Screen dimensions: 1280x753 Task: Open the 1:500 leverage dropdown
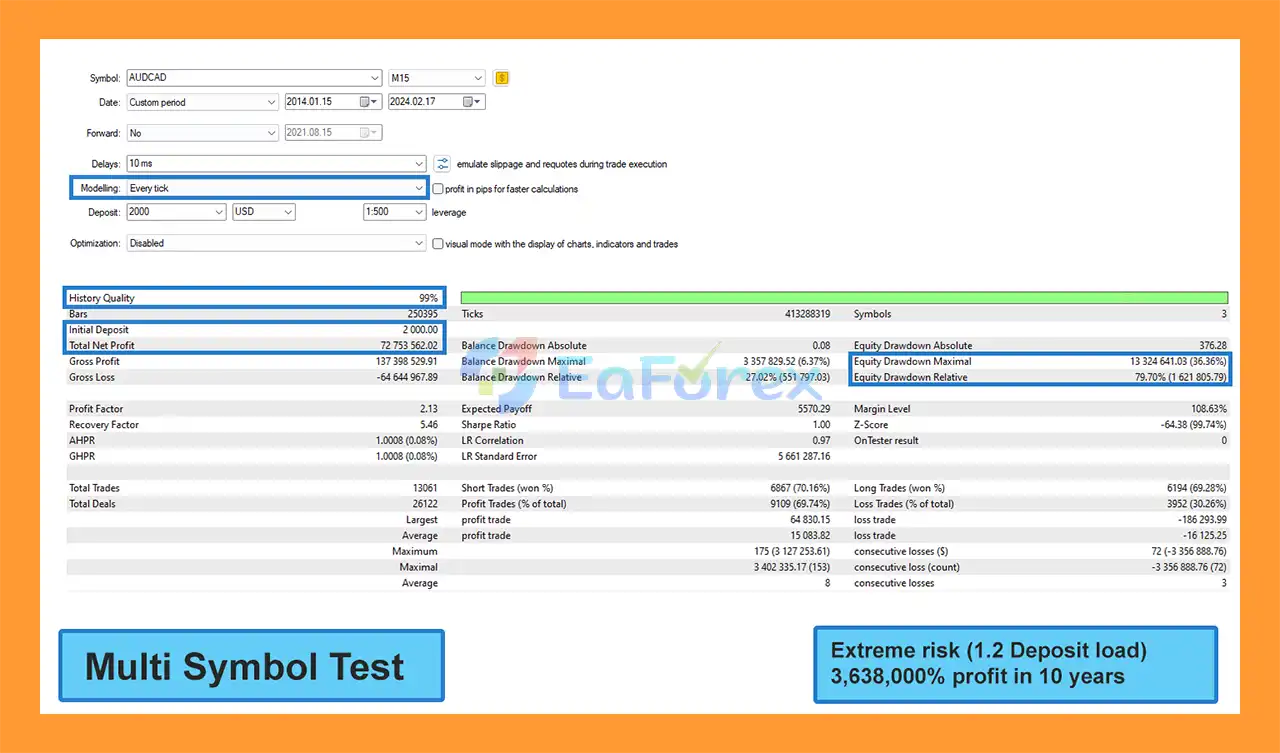coord(419,212)
